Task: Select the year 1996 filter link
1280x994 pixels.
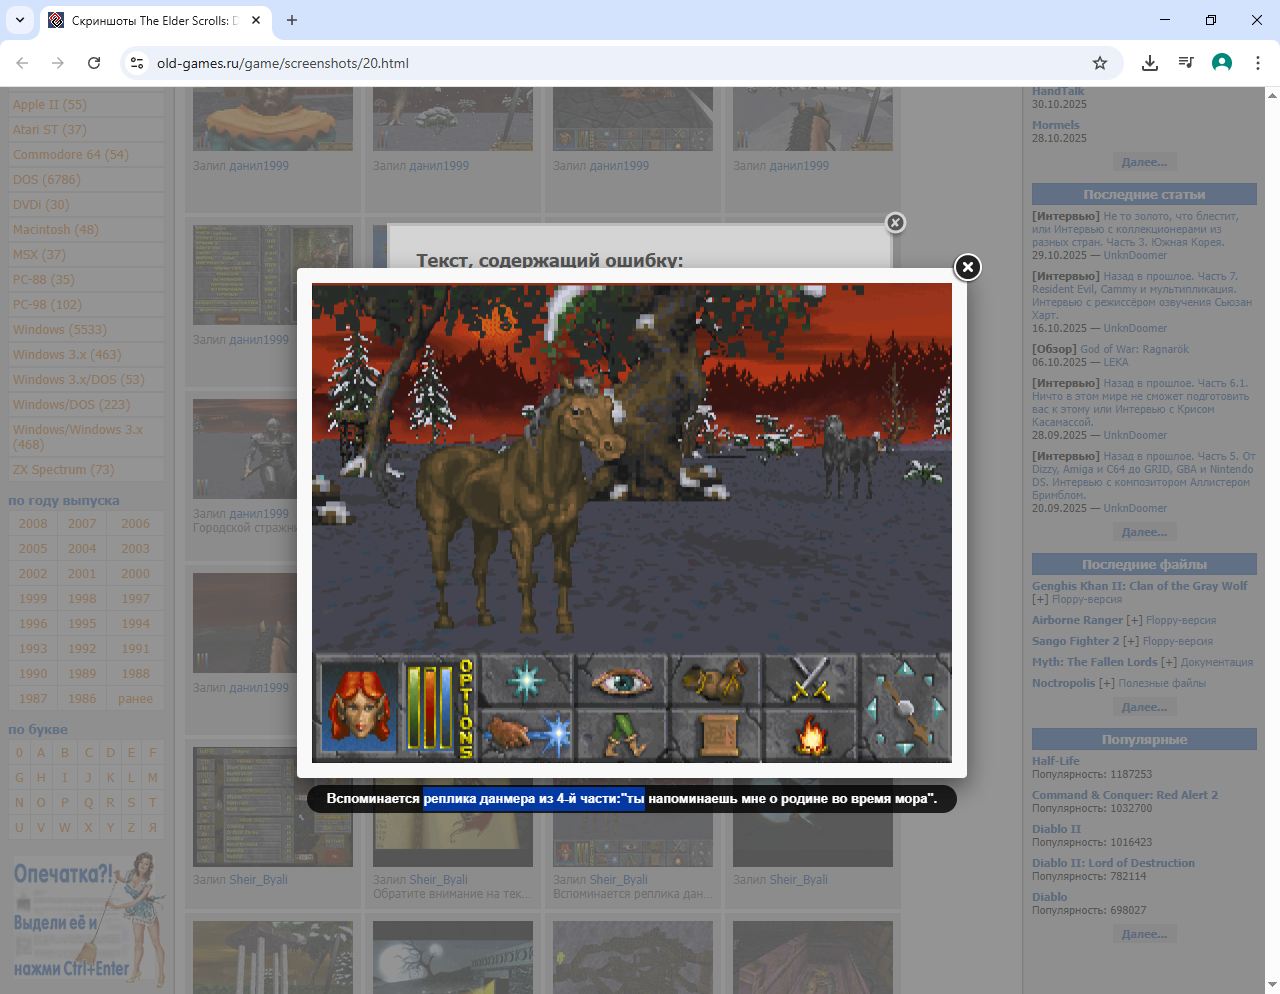Action: pos(33,624)
